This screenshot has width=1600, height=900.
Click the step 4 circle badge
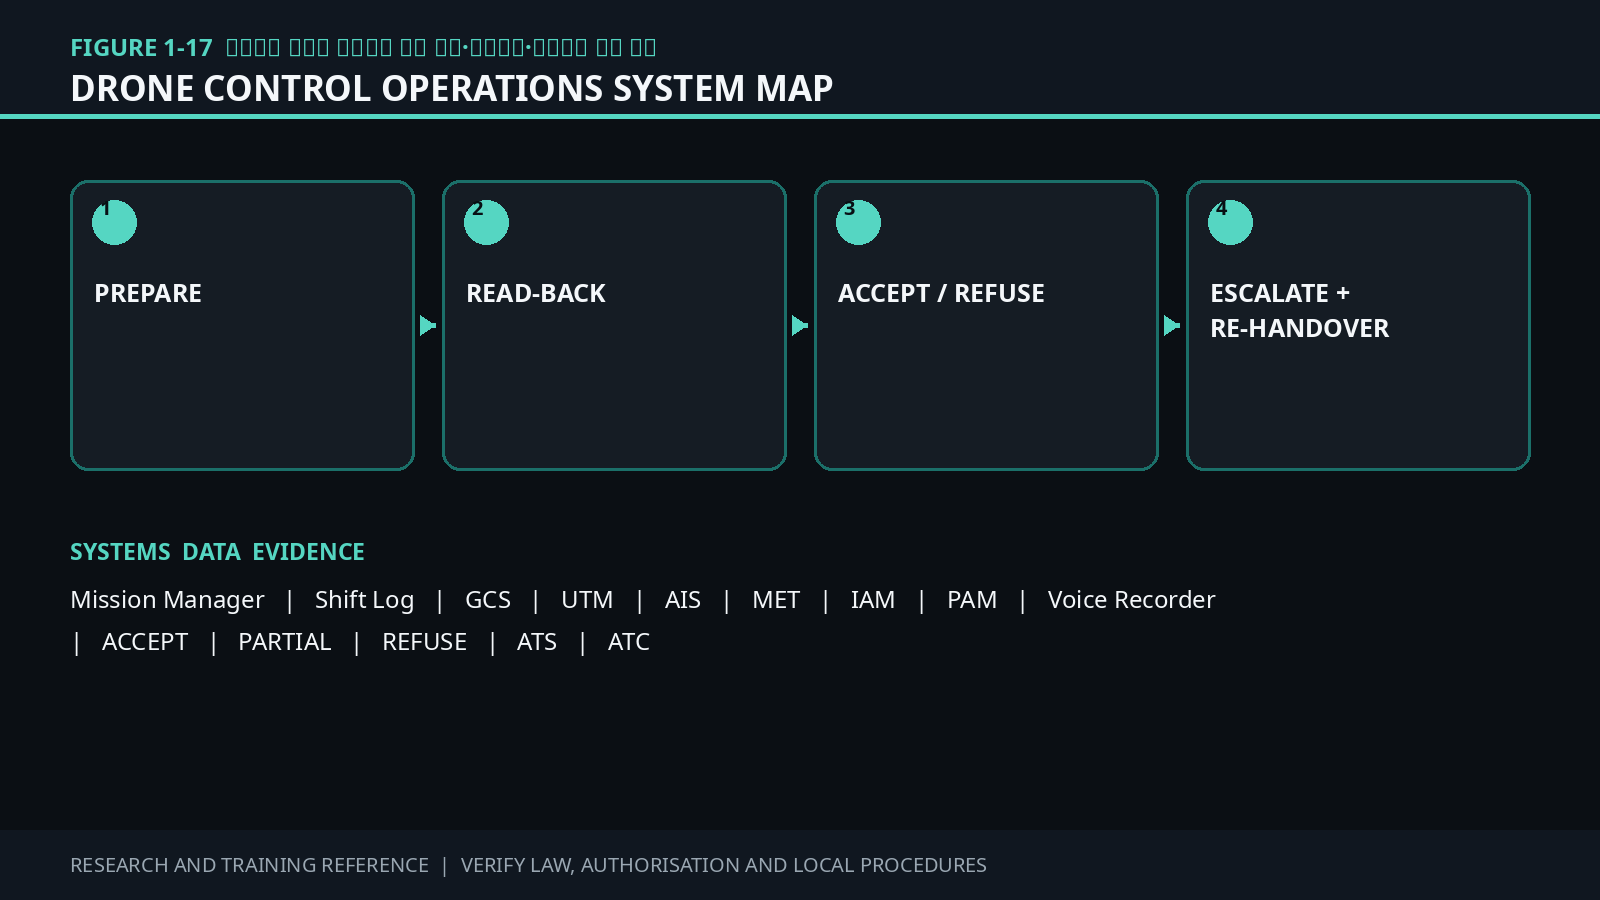click(x=1230, y=222)
